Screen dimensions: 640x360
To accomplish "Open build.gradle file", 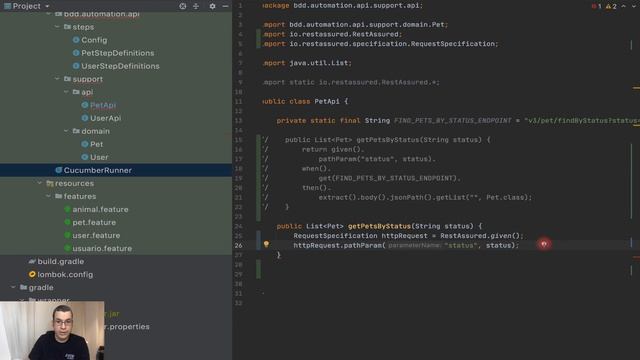I will pyautogui.click(x=60, y=262).
